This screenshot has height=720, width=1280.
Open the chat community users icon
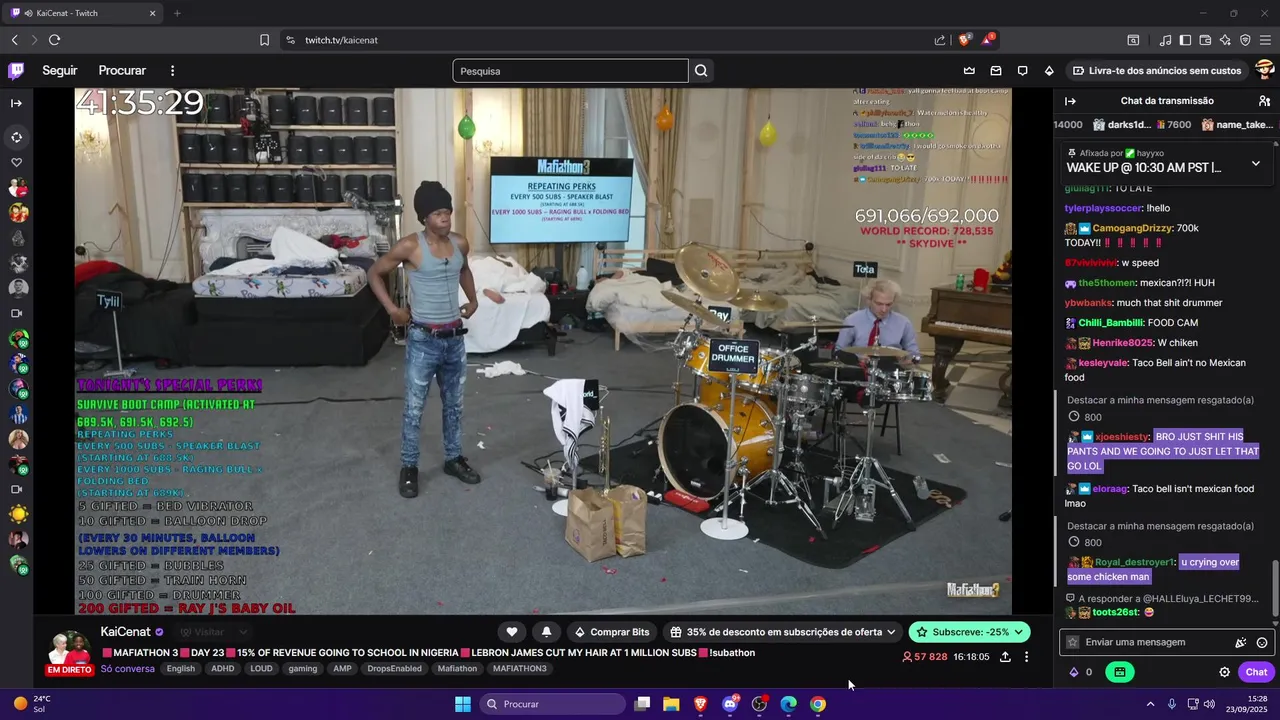(1264, 101)
